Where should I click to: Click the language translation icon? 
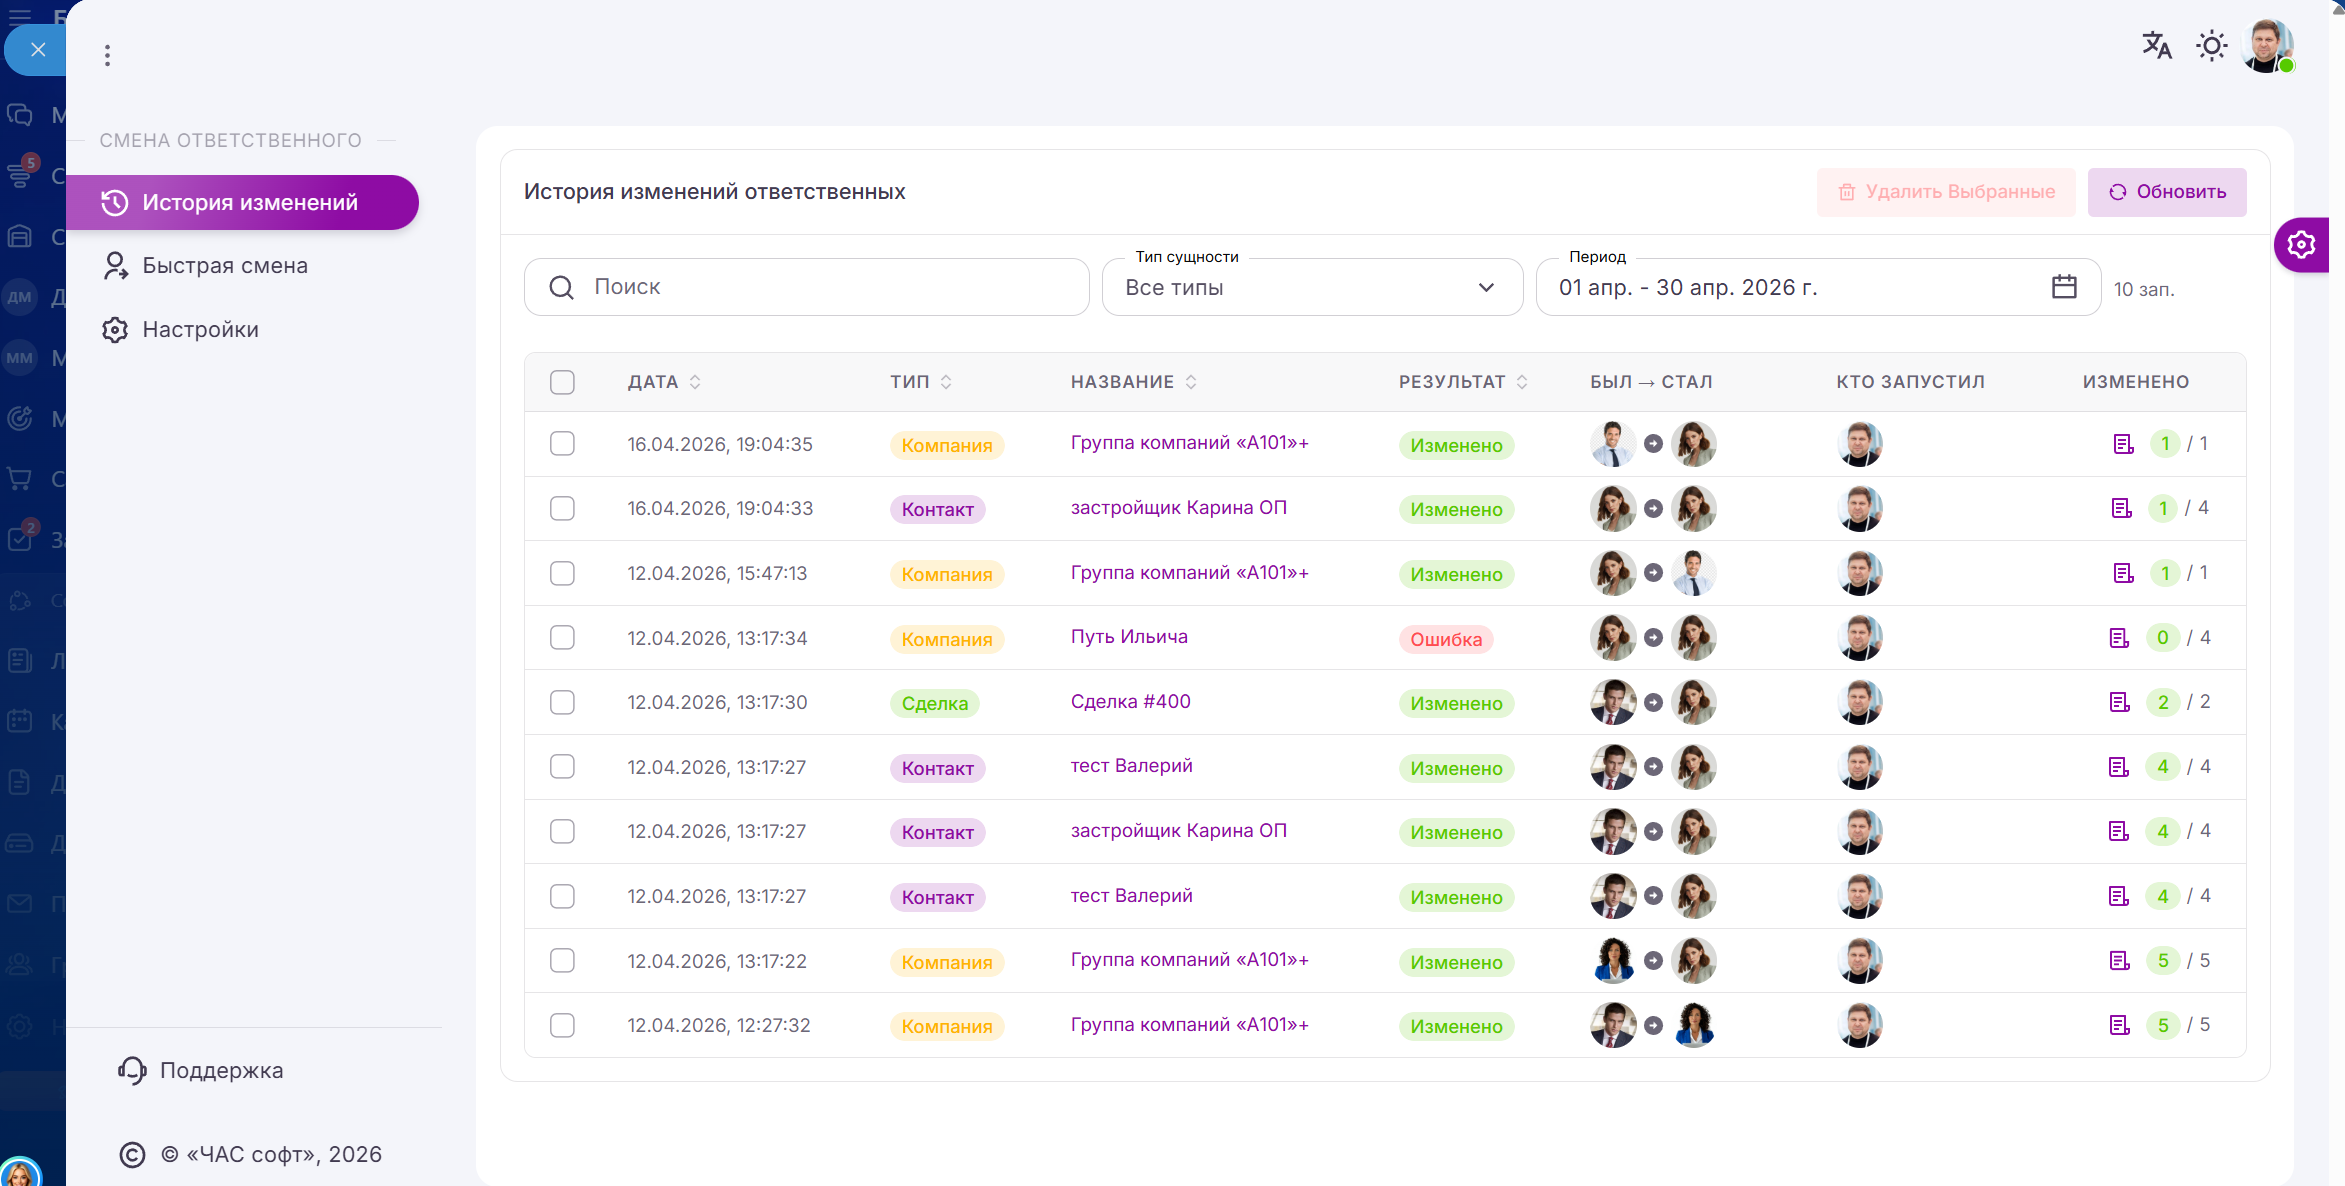[x=2156, y=46]
